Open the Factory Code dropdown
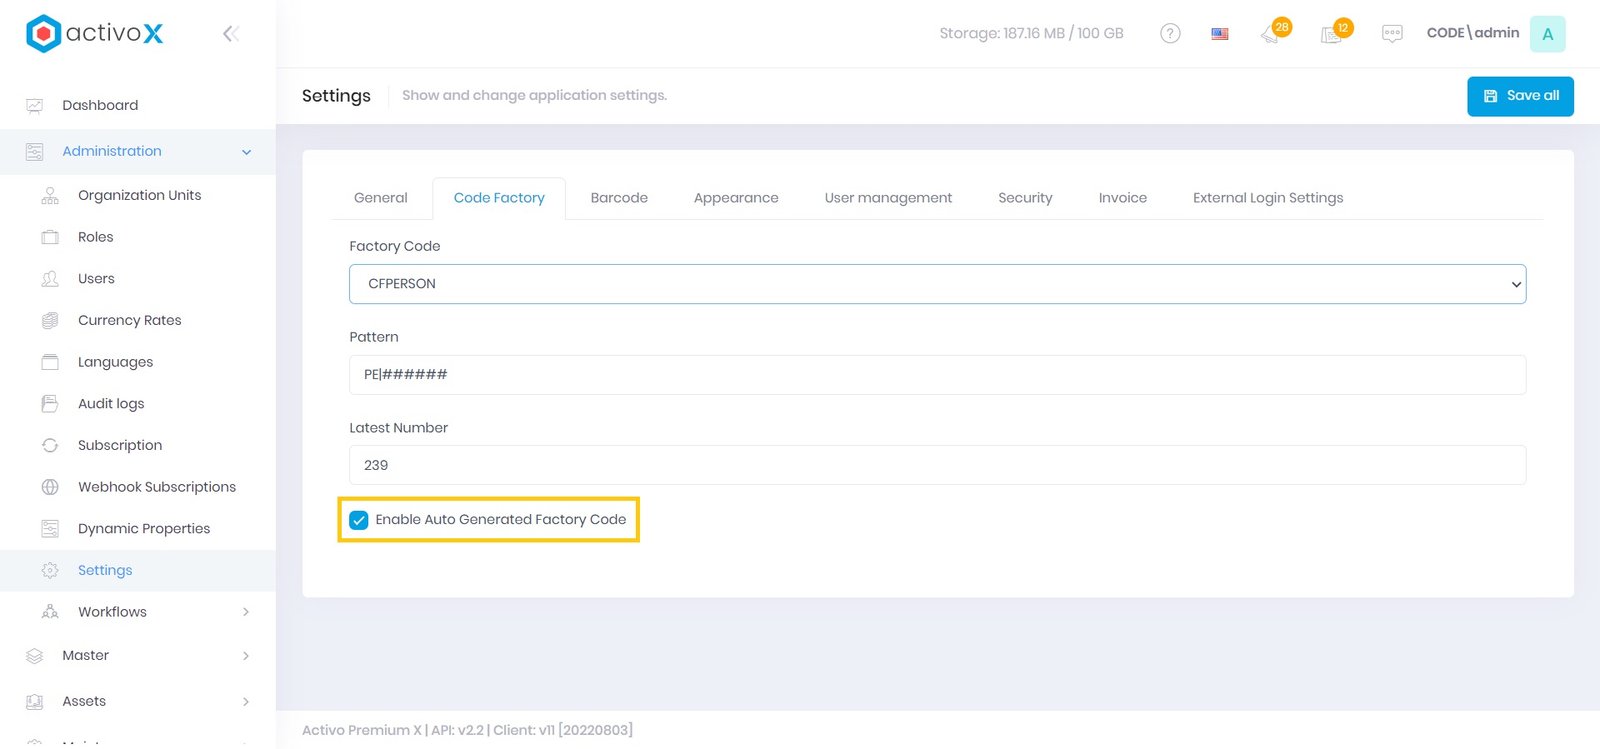The height and width of the screenshot is (749, 1600). [x=937, y=284]
